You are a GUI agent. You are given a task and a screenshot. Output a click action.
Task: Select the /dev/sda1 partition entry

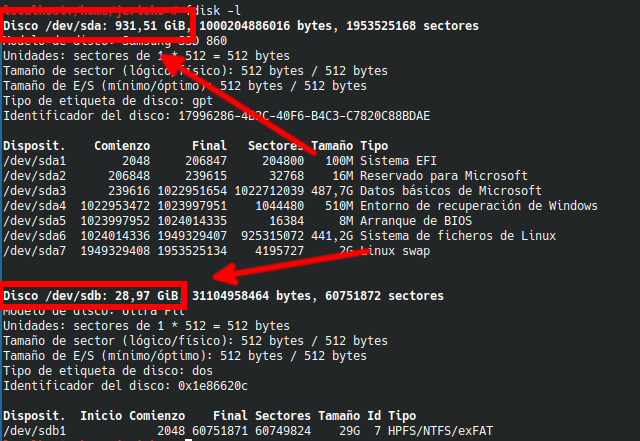[x=35, y=160]
